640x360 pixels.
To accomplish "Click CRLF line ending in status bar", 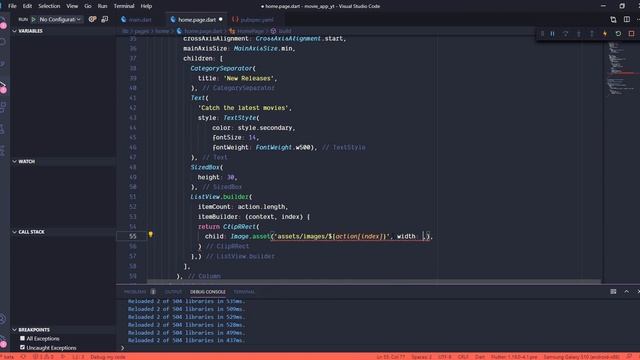I will [x=463, y=357].
